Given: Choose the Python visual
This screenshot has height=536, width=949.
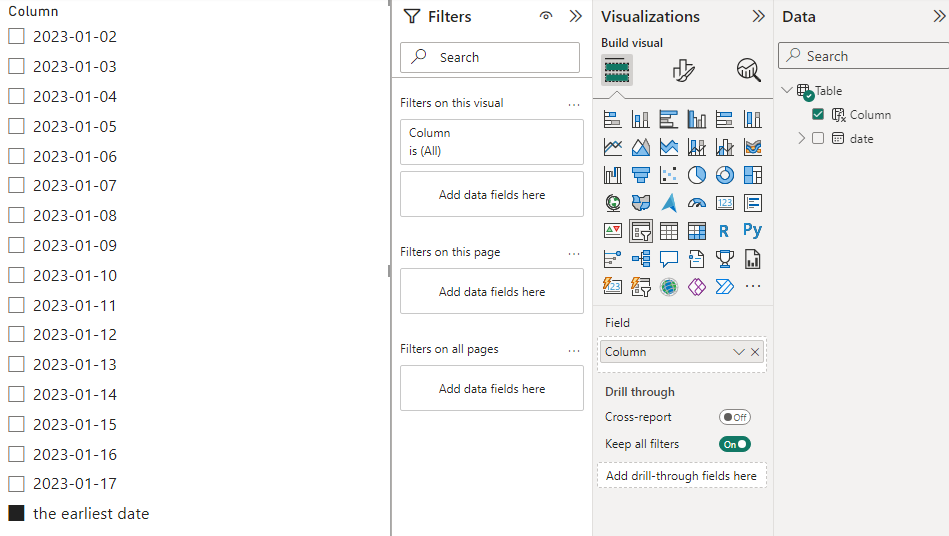Looking at the screenshot, I should [753, 230].
